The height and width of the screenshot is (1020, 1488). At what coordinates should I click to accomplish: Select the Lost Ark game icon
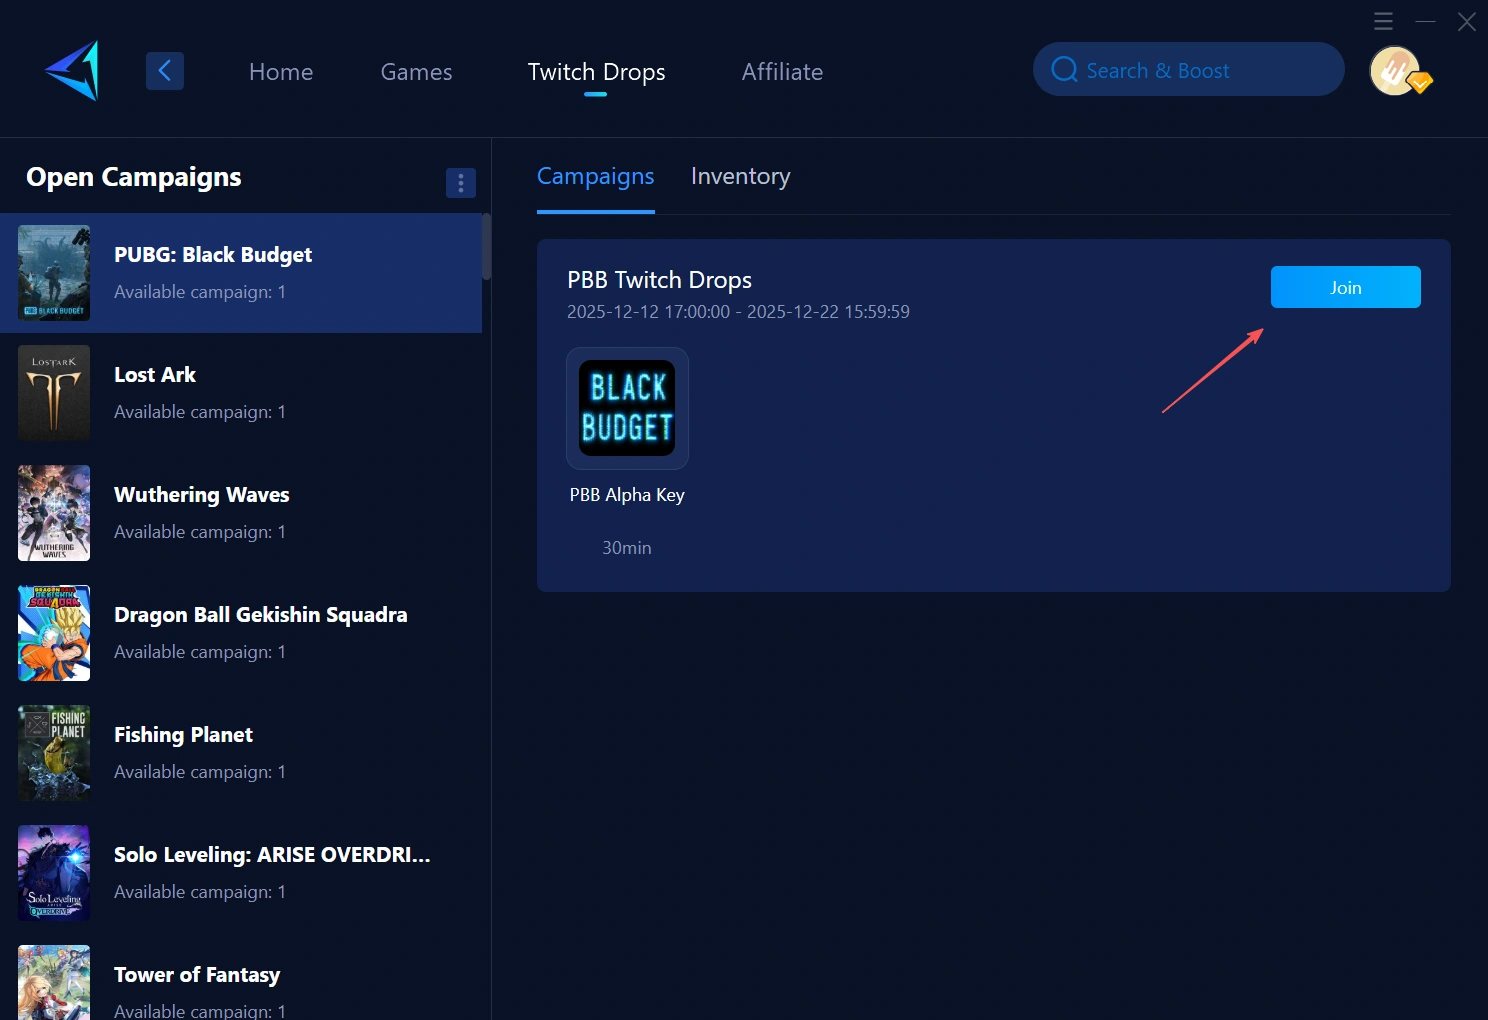click(54, 393)
